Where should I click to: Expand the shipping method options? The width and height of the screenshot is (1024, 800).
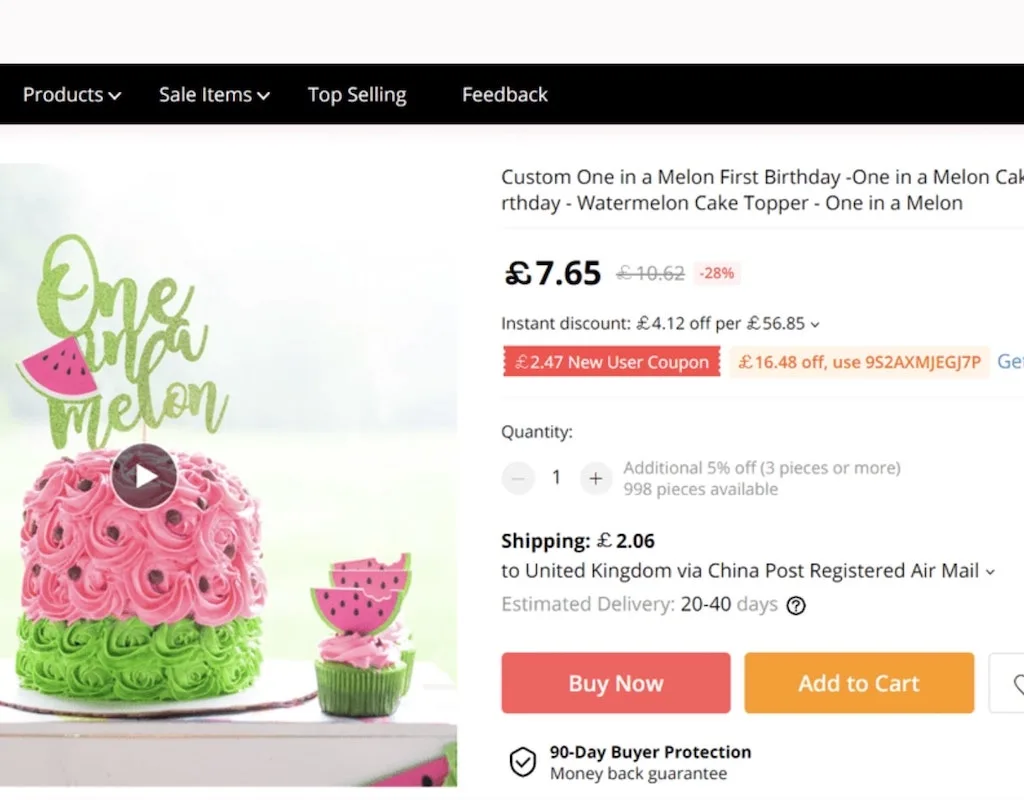coord(990,572)
